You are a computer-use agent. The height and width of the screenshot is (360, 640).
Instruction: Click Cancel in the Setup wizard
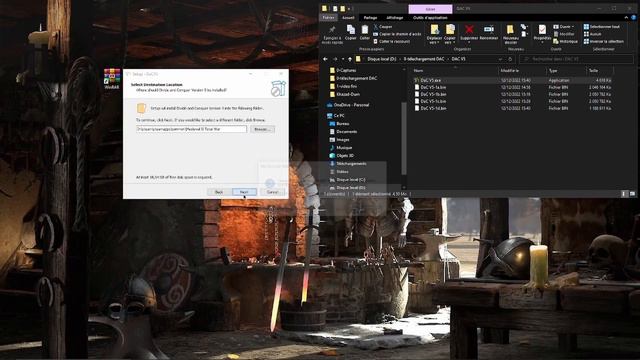(272, 192)
